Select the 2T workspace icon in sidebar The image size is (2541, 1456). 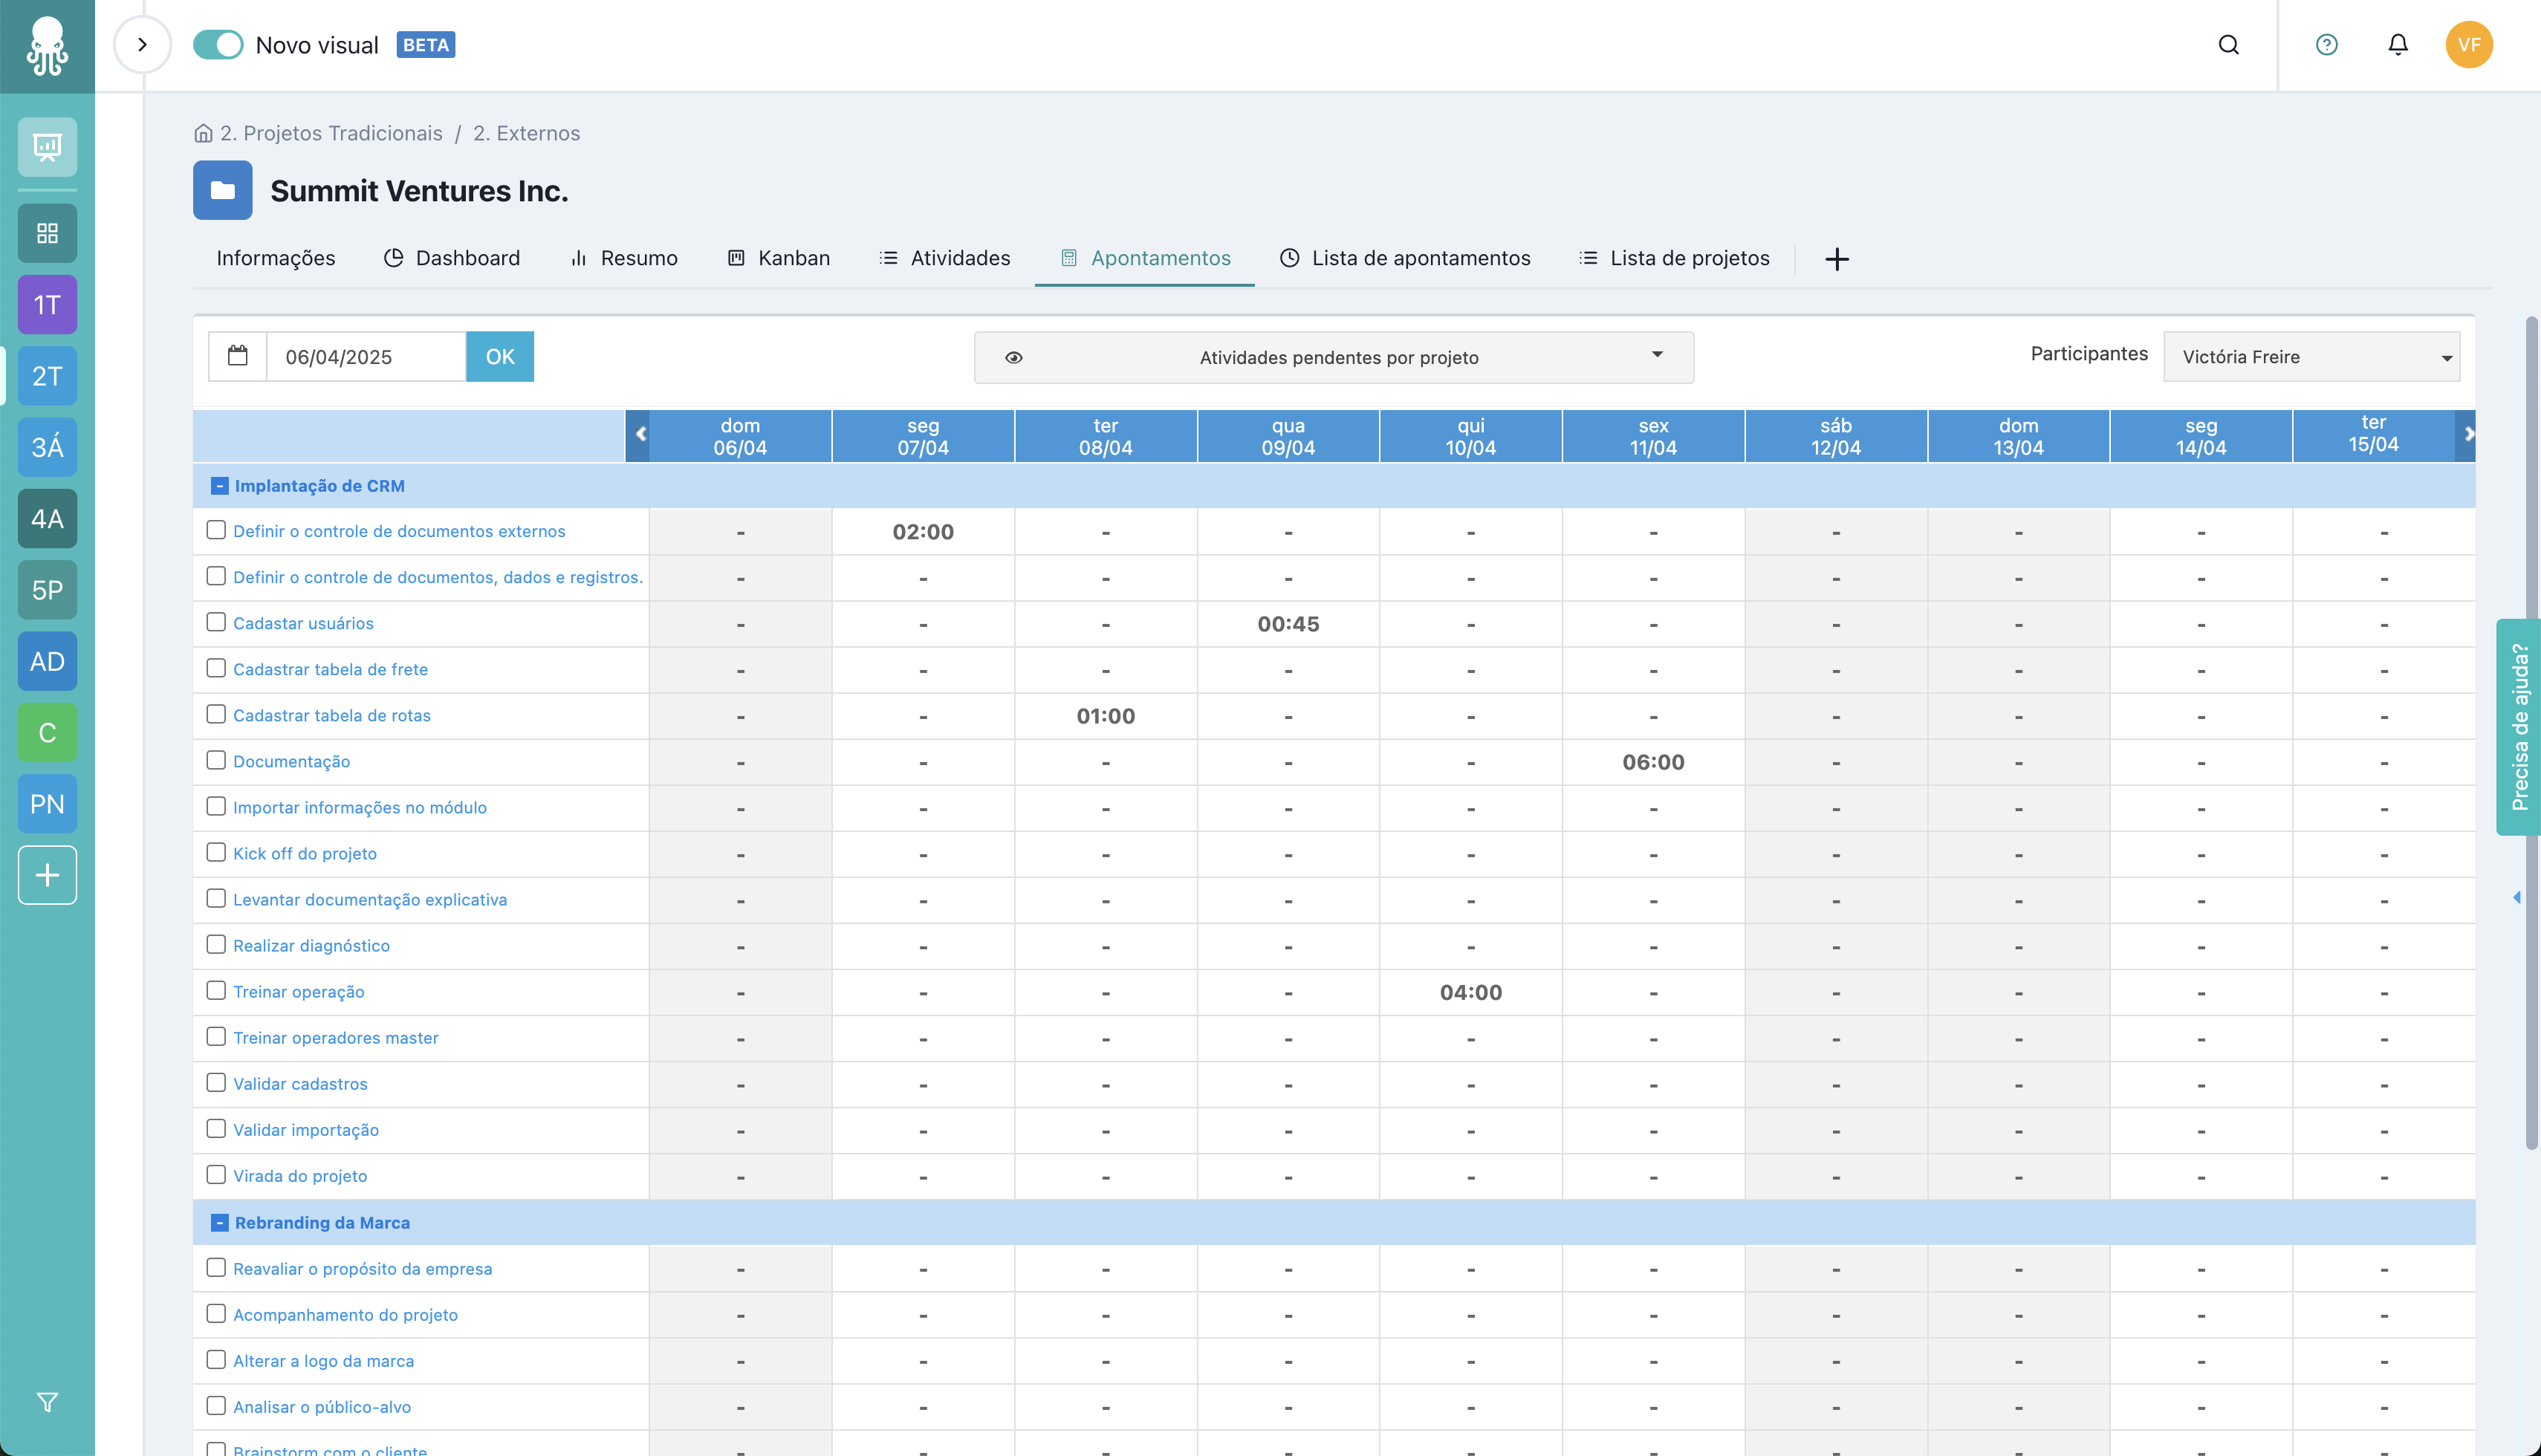point(46,376)
